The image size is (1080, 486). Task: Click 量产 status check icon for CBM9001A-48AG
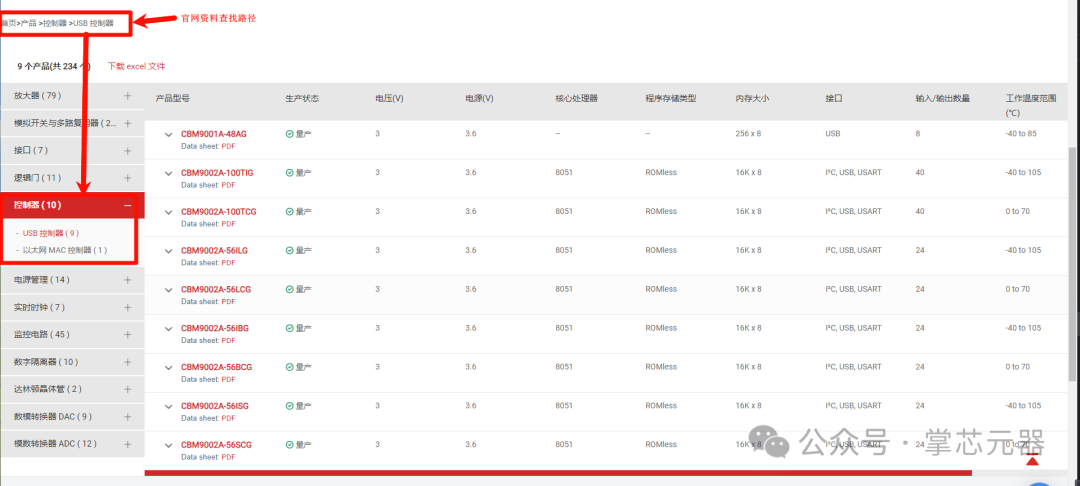pos(289,134)
